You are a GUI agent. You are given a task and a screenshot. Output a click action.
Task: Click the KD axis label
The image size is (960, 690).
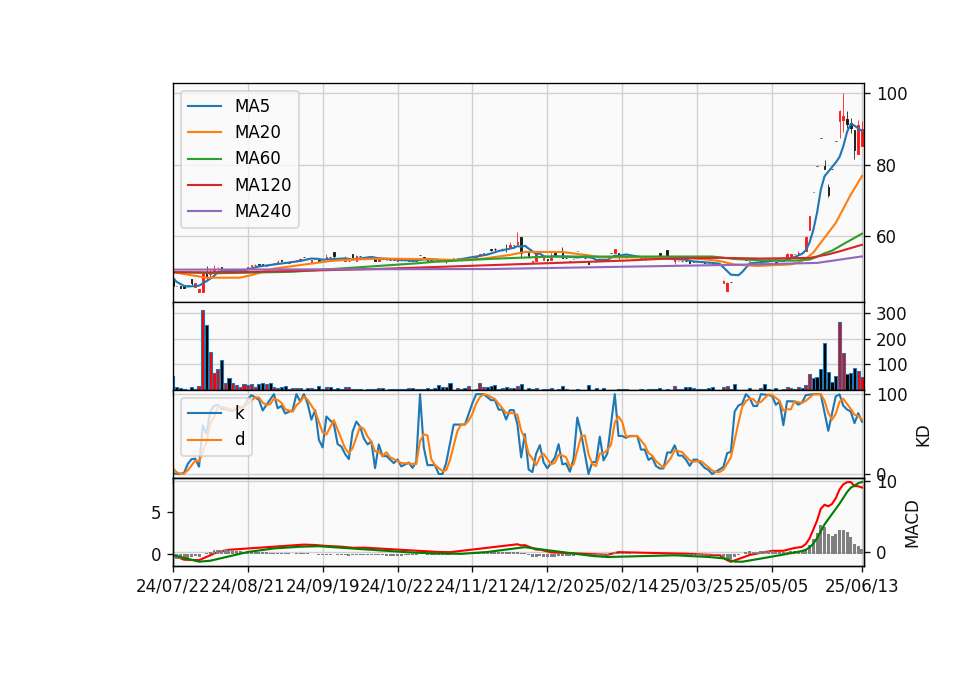pyautogui.click(x=923, y=436)
